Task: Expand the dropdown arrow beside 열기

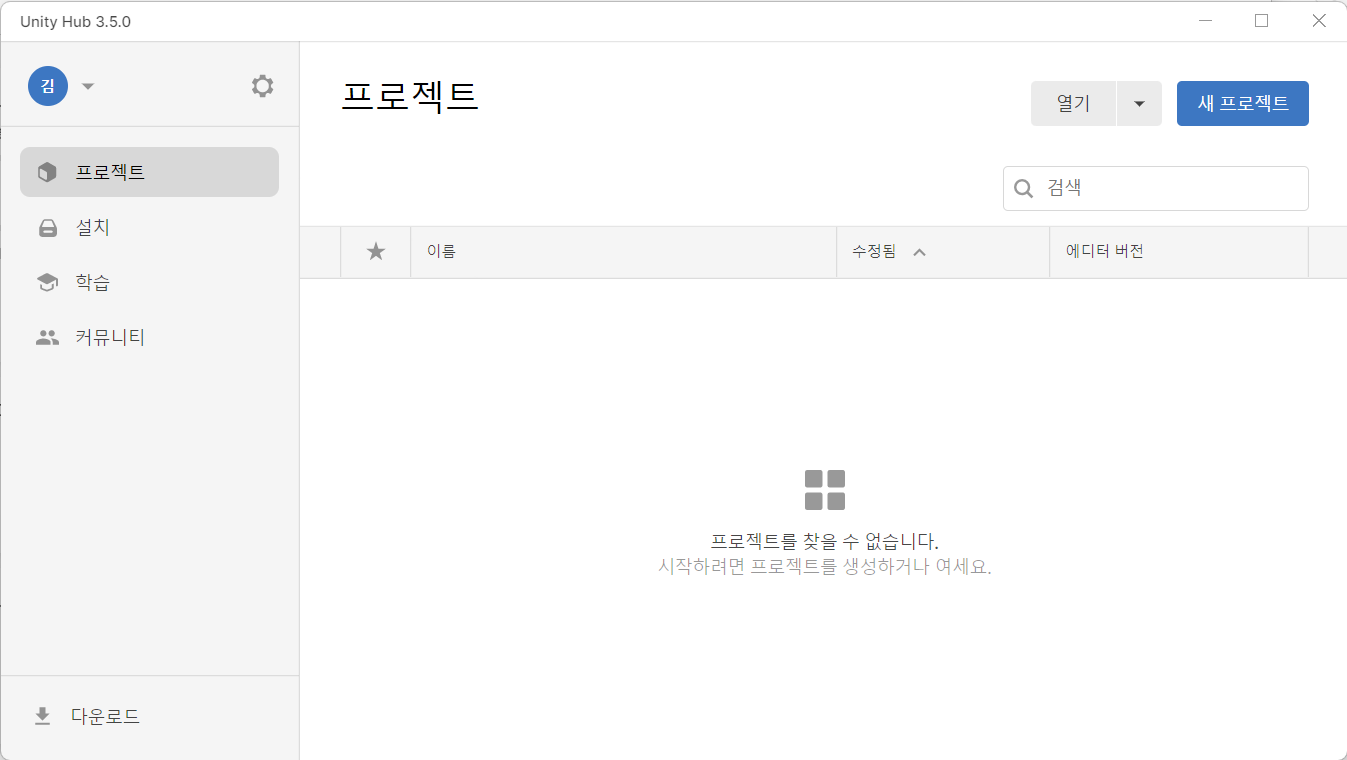Action: point(1139,103)
